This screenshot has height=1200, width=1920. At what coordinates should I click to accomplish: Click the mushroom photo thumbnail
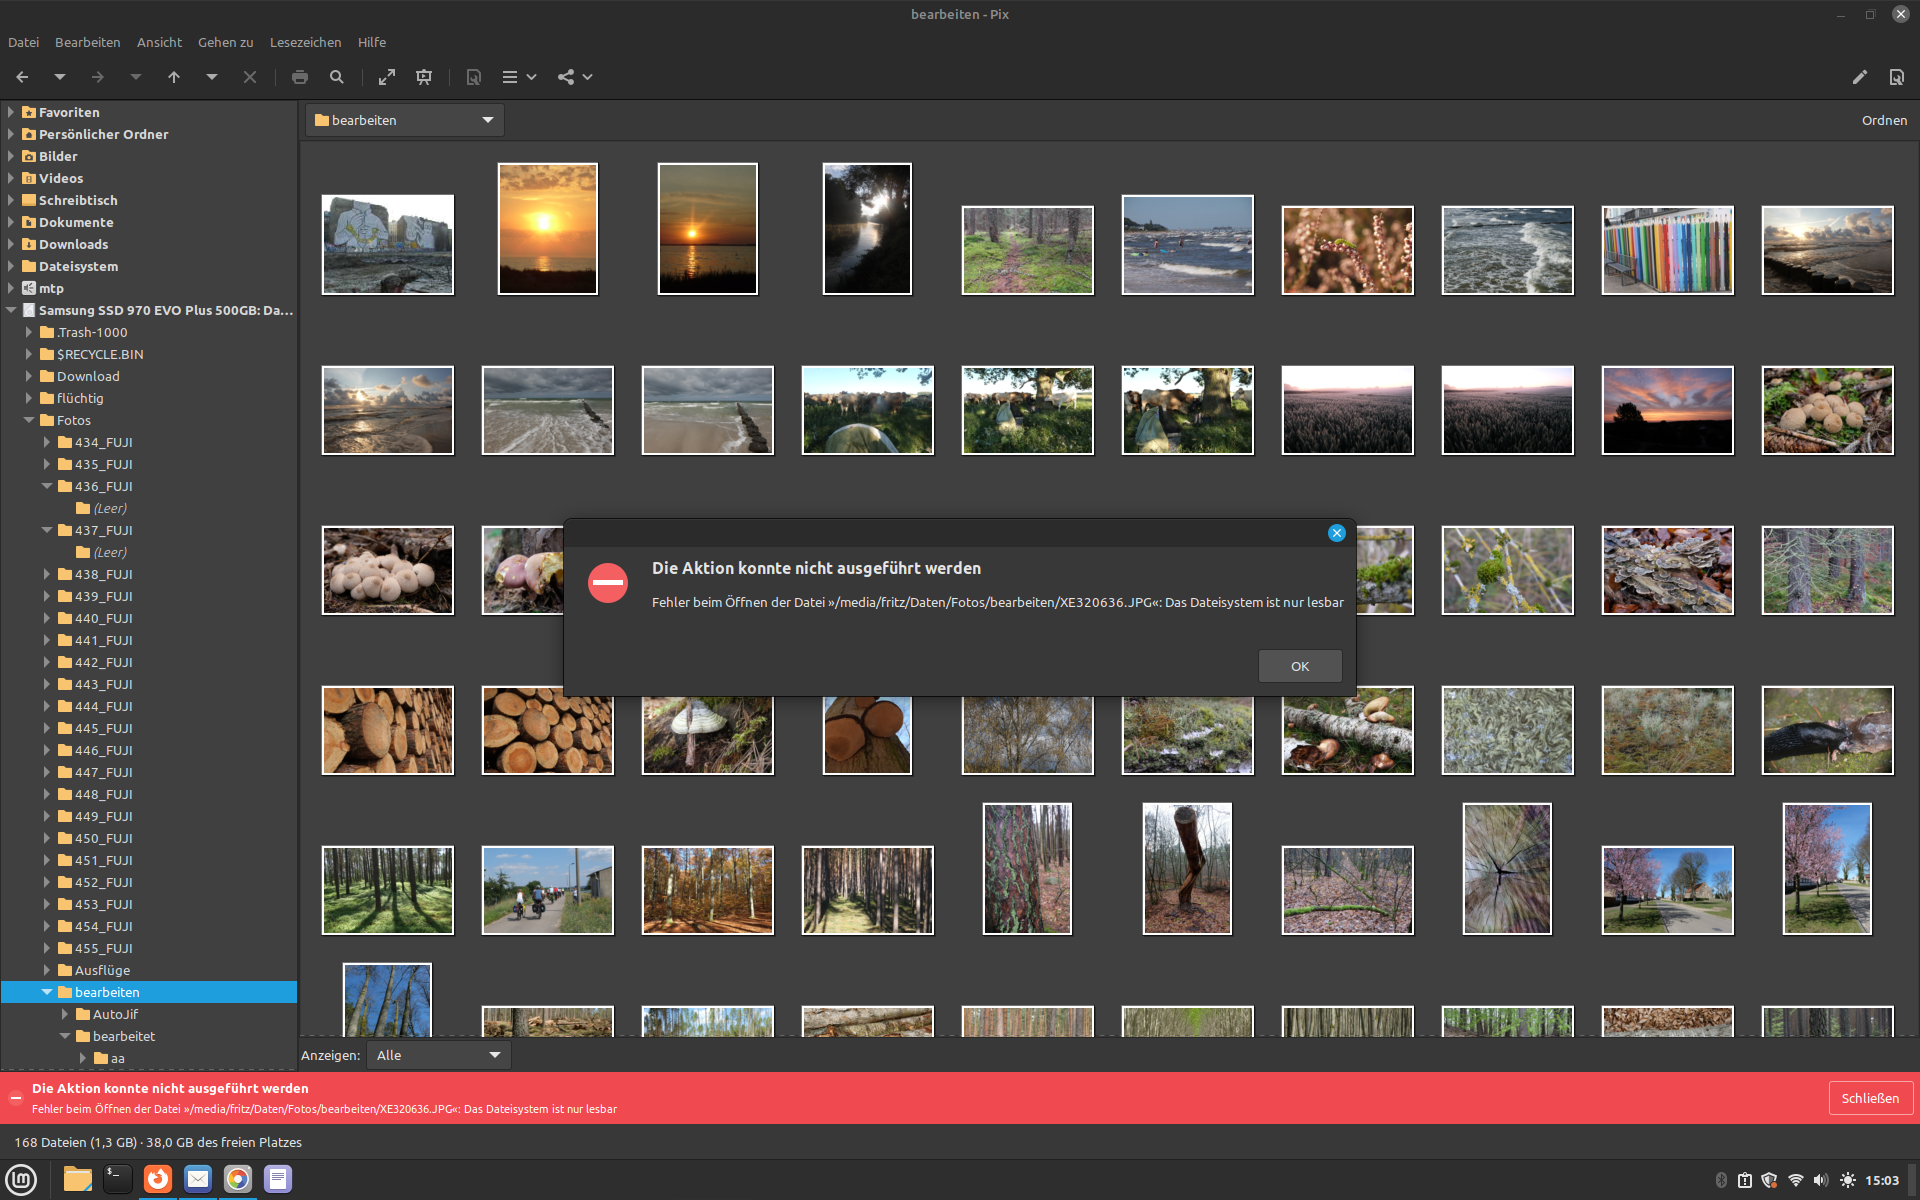pyautogui.click(x=386, y=570)
